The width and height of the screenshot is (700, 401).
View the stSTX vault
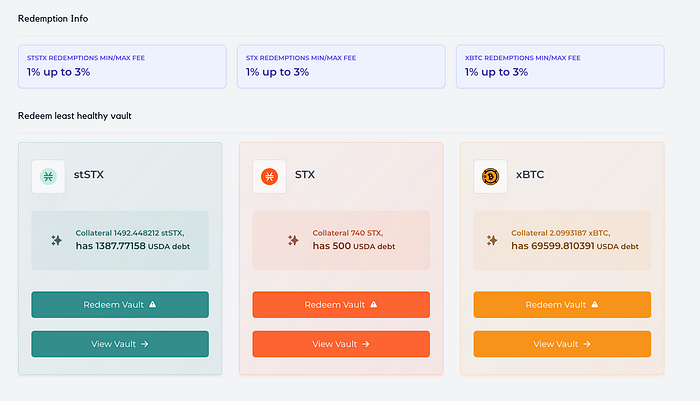(x=120, y=344)
